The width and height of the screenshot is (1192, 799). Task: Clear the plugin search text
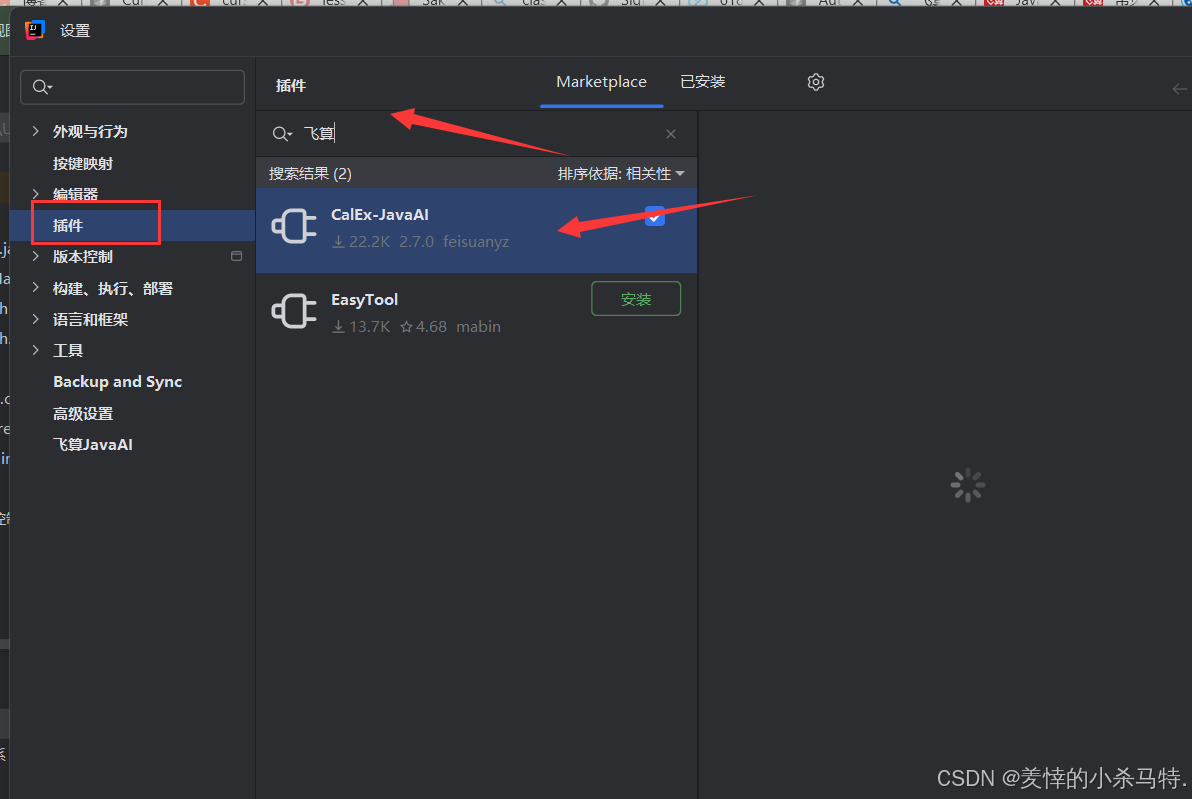tap(670, 134)
